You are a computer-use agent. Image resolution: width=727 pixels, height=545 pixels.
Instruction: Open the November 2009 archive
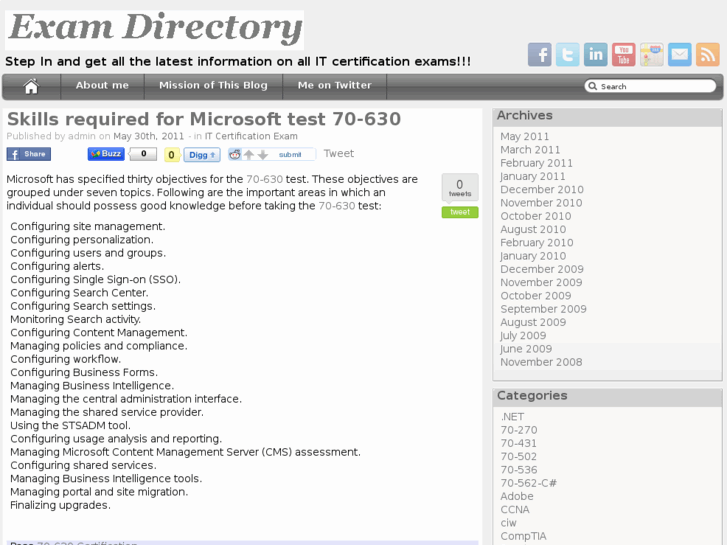(x=541, y=282)
